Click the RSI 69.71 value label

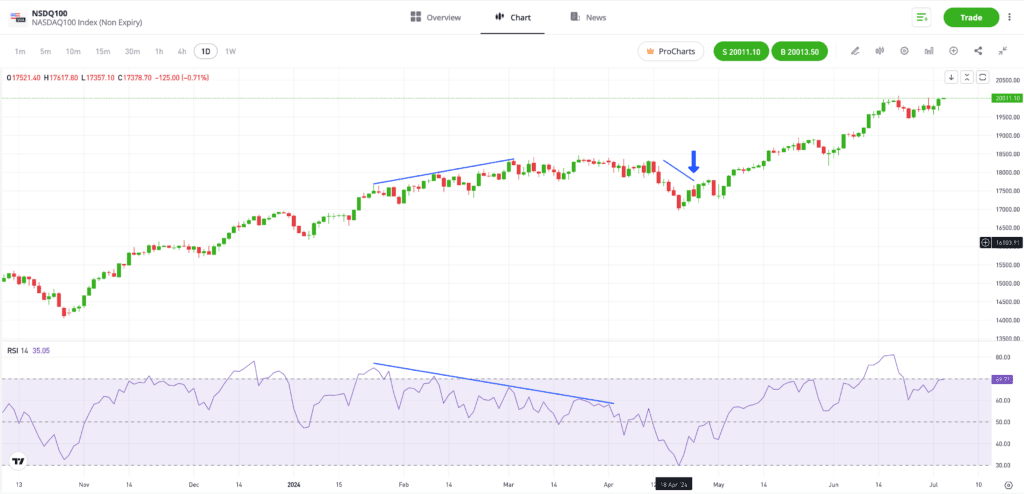[1003, 379]
